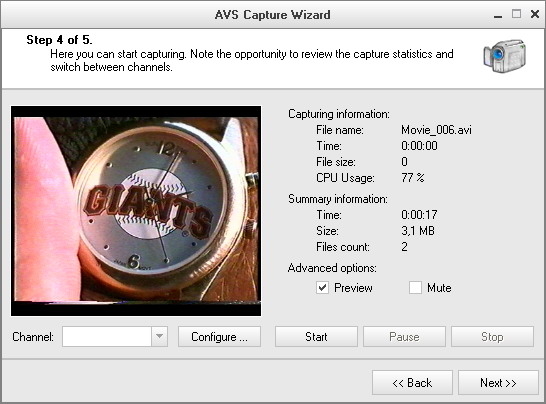Enable the Mute checkbox
546x404 pixels.
[415, 288]
